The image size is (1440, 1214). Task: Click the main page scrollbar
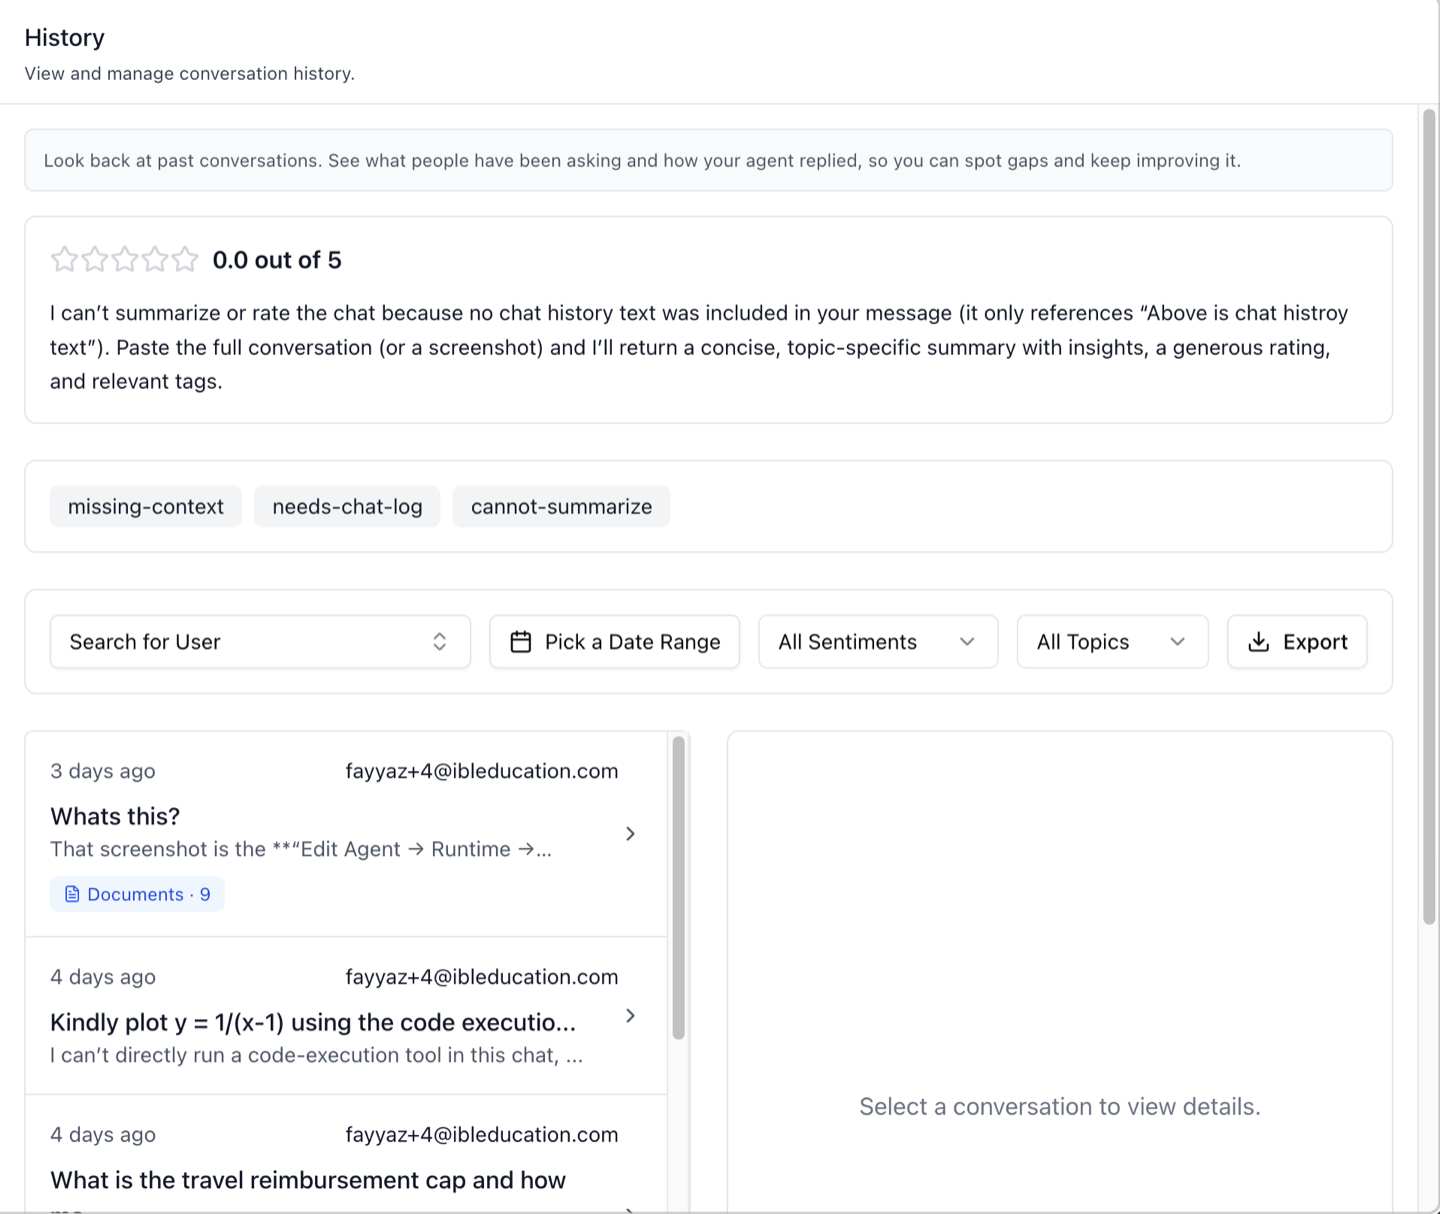pos(1429,516)
